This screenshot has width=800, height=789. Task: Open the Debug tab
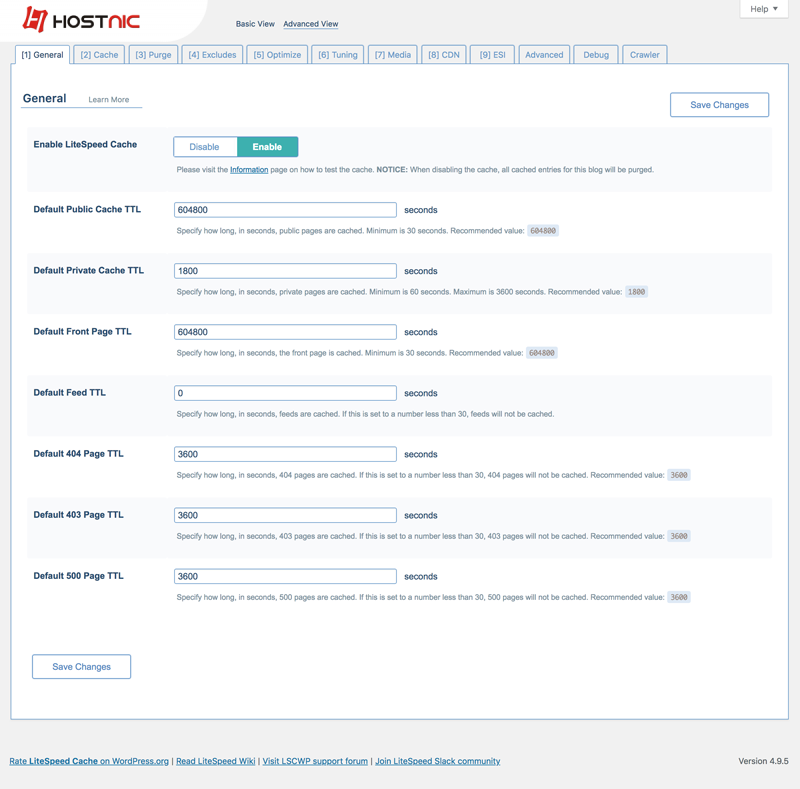pos(596,55)
